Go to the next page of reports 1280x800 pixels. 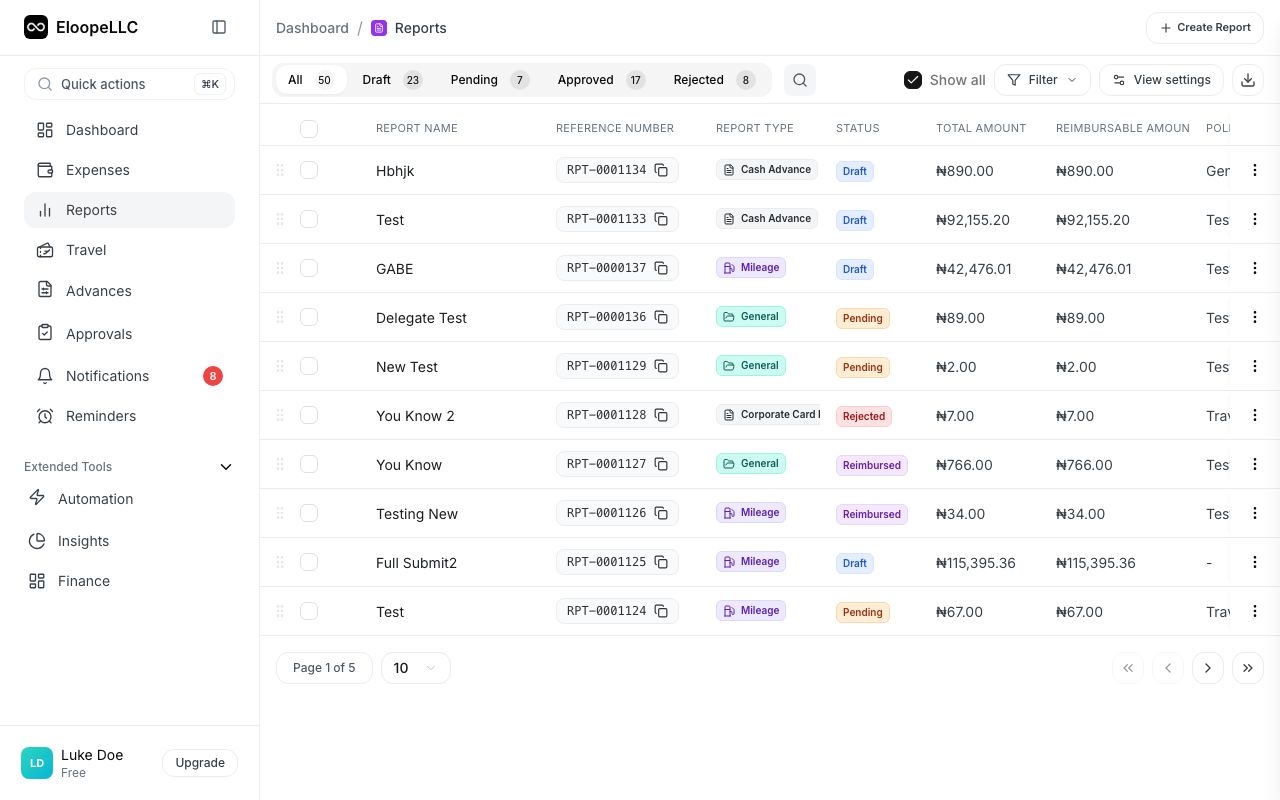click(x=1208, y=668)
